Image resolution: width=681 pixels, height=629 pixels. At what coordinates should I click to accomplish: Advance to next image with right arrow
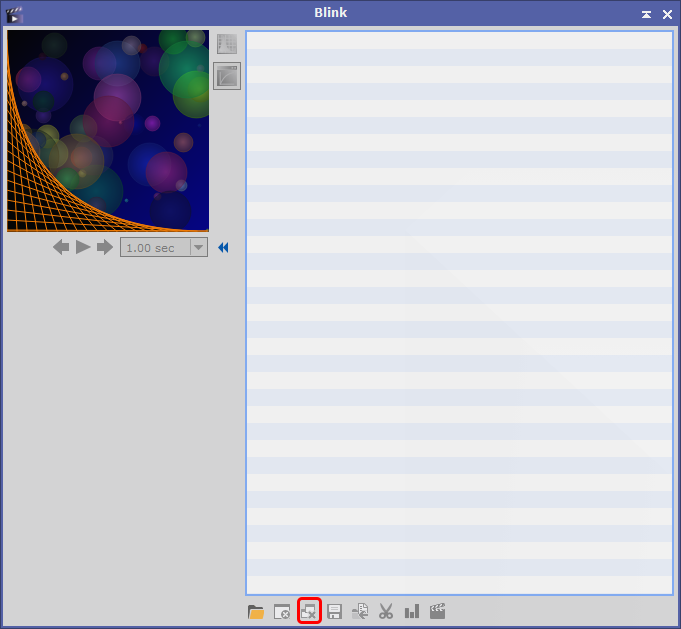105,247
